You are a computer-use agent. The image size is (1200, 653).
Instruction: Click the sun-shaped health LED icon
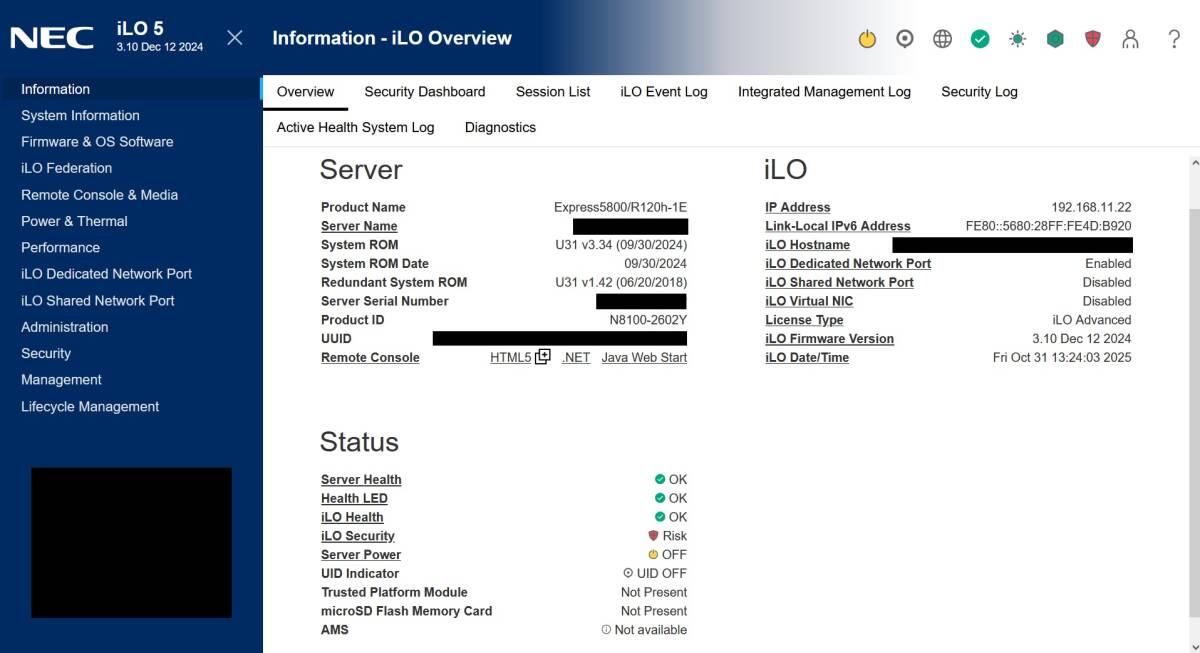coord(1017,39)
